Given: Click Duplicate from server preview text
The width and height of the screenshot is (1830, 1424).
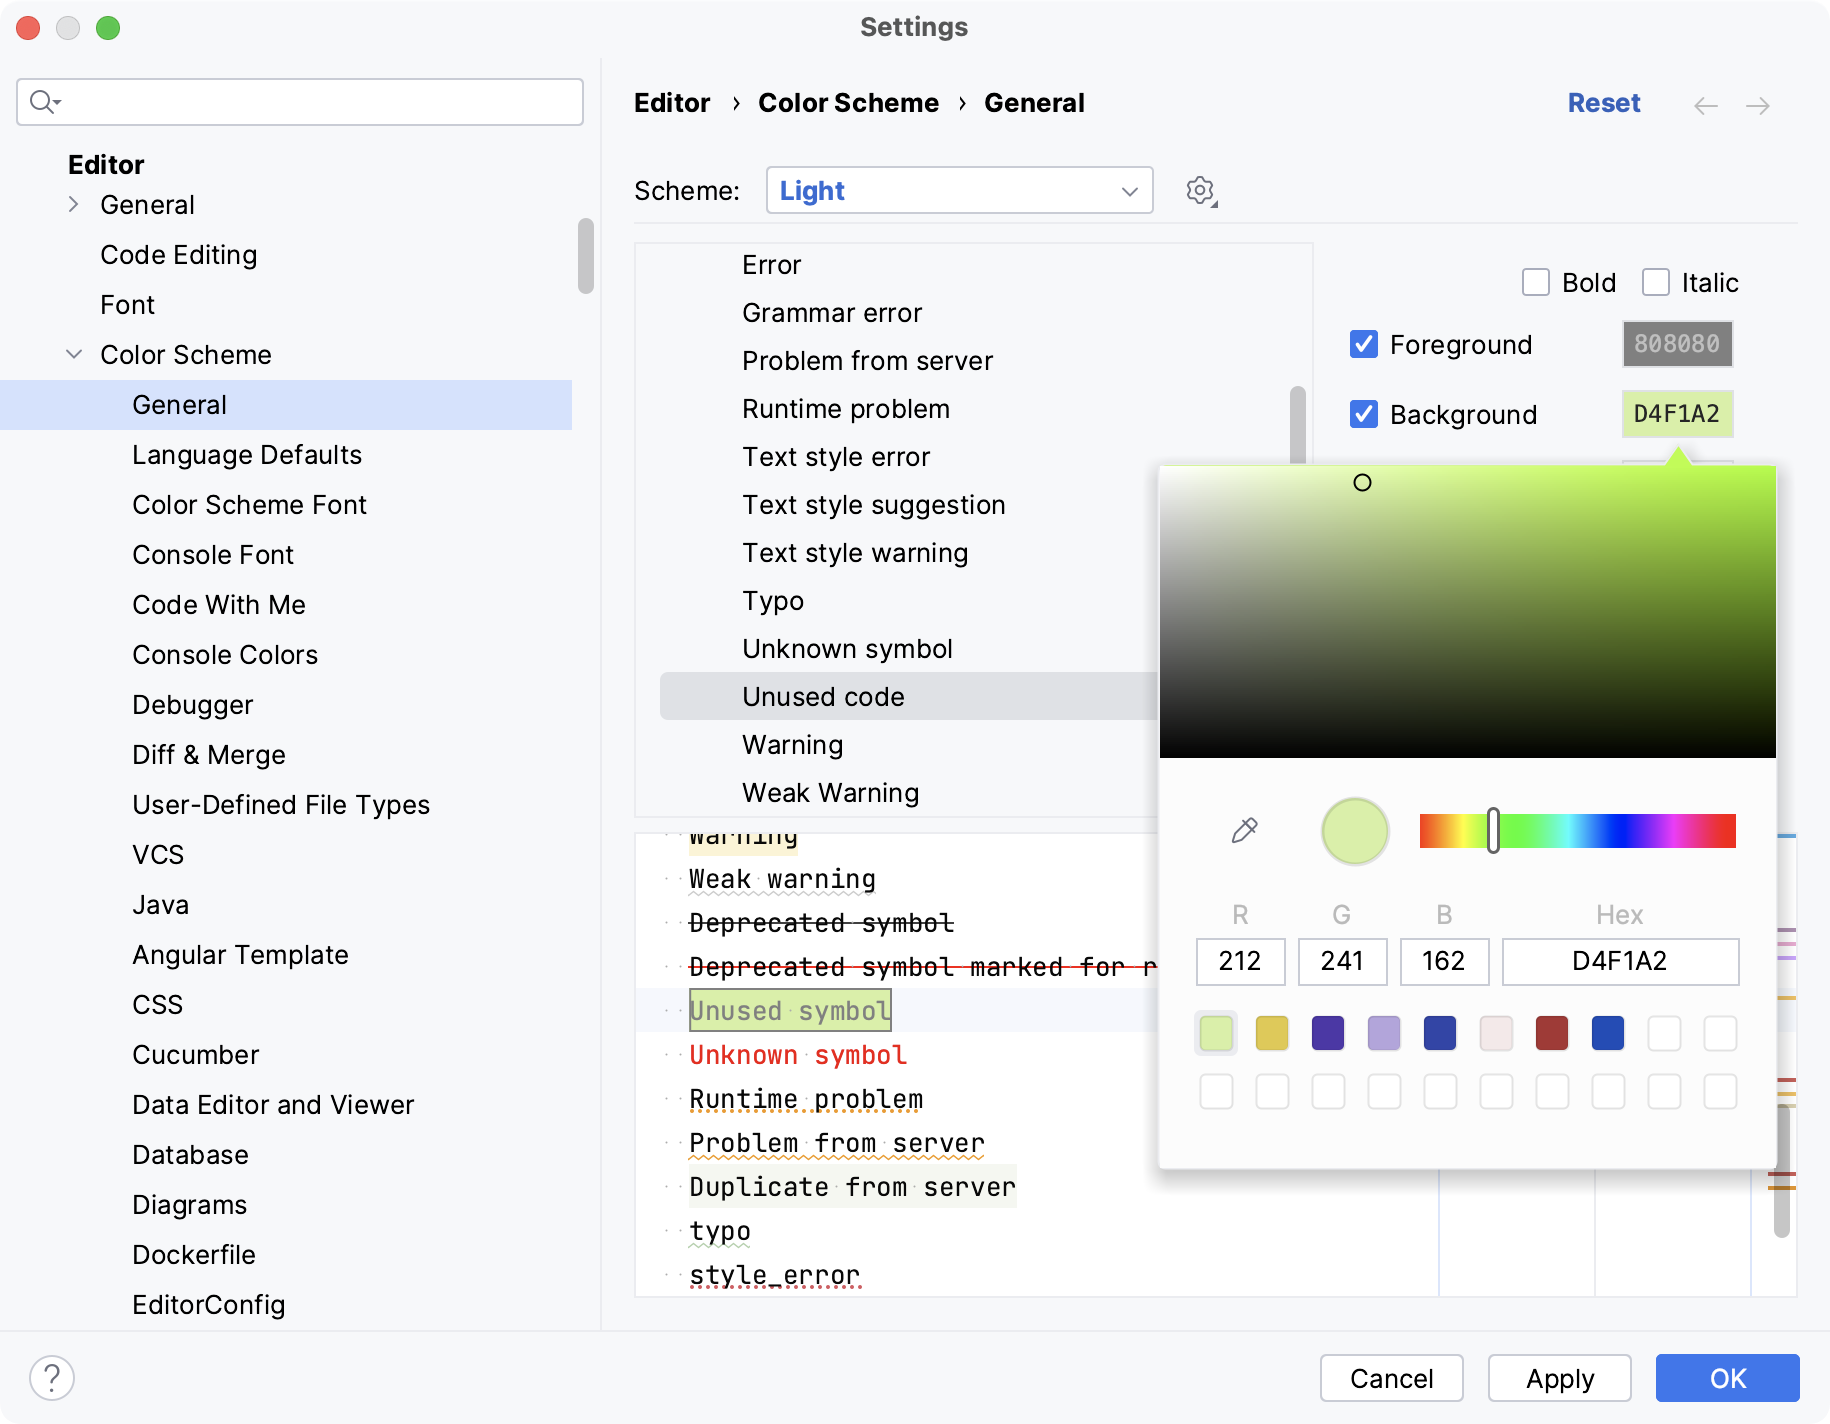Looking at the screenshot, I should pos(852,1187).
